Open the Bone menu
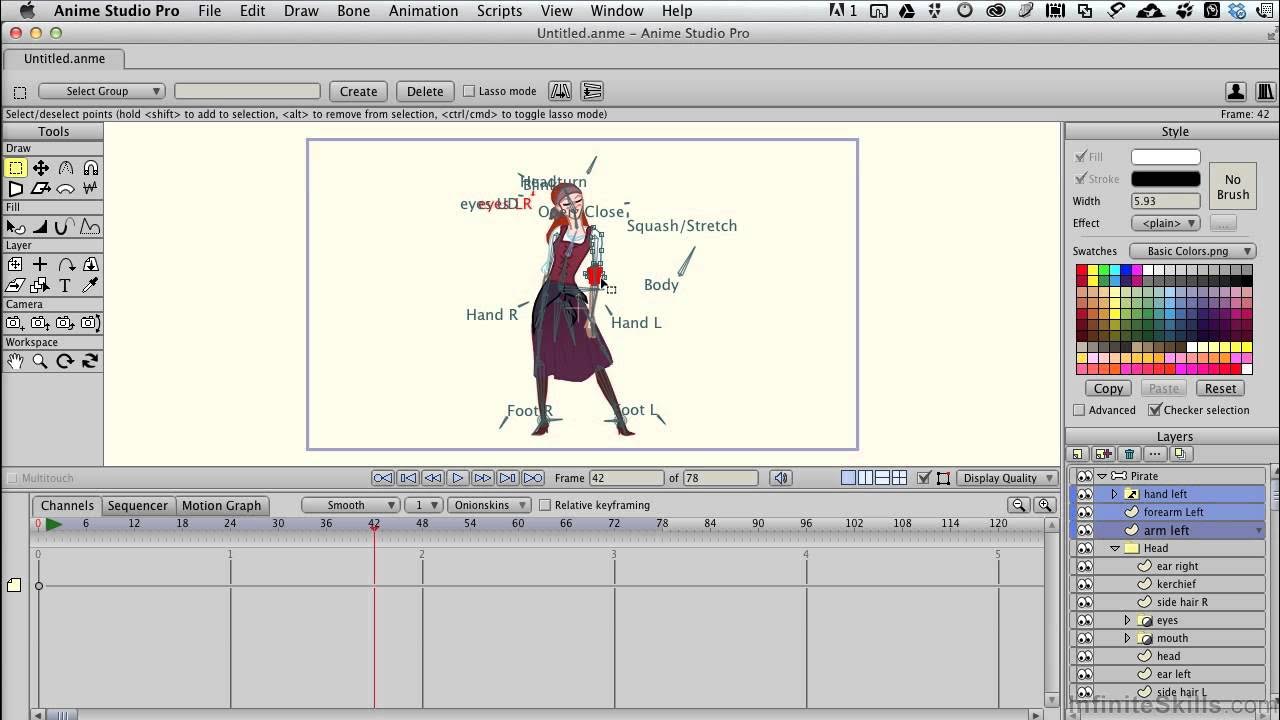The width and height of the screenshot is (1280, 720). [353, 11]
